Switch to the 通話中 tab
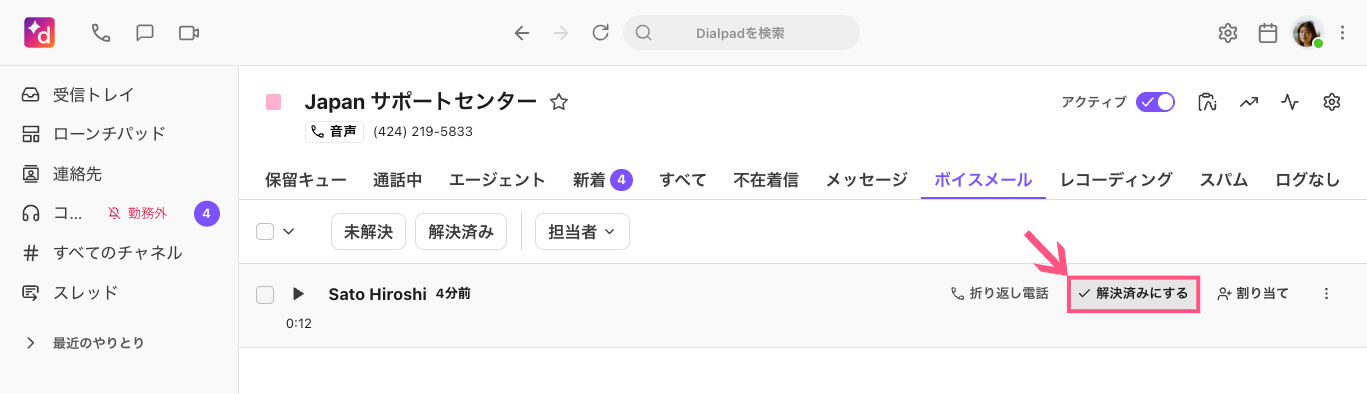This screenshot has width=1367, height=394. point(398,180)
